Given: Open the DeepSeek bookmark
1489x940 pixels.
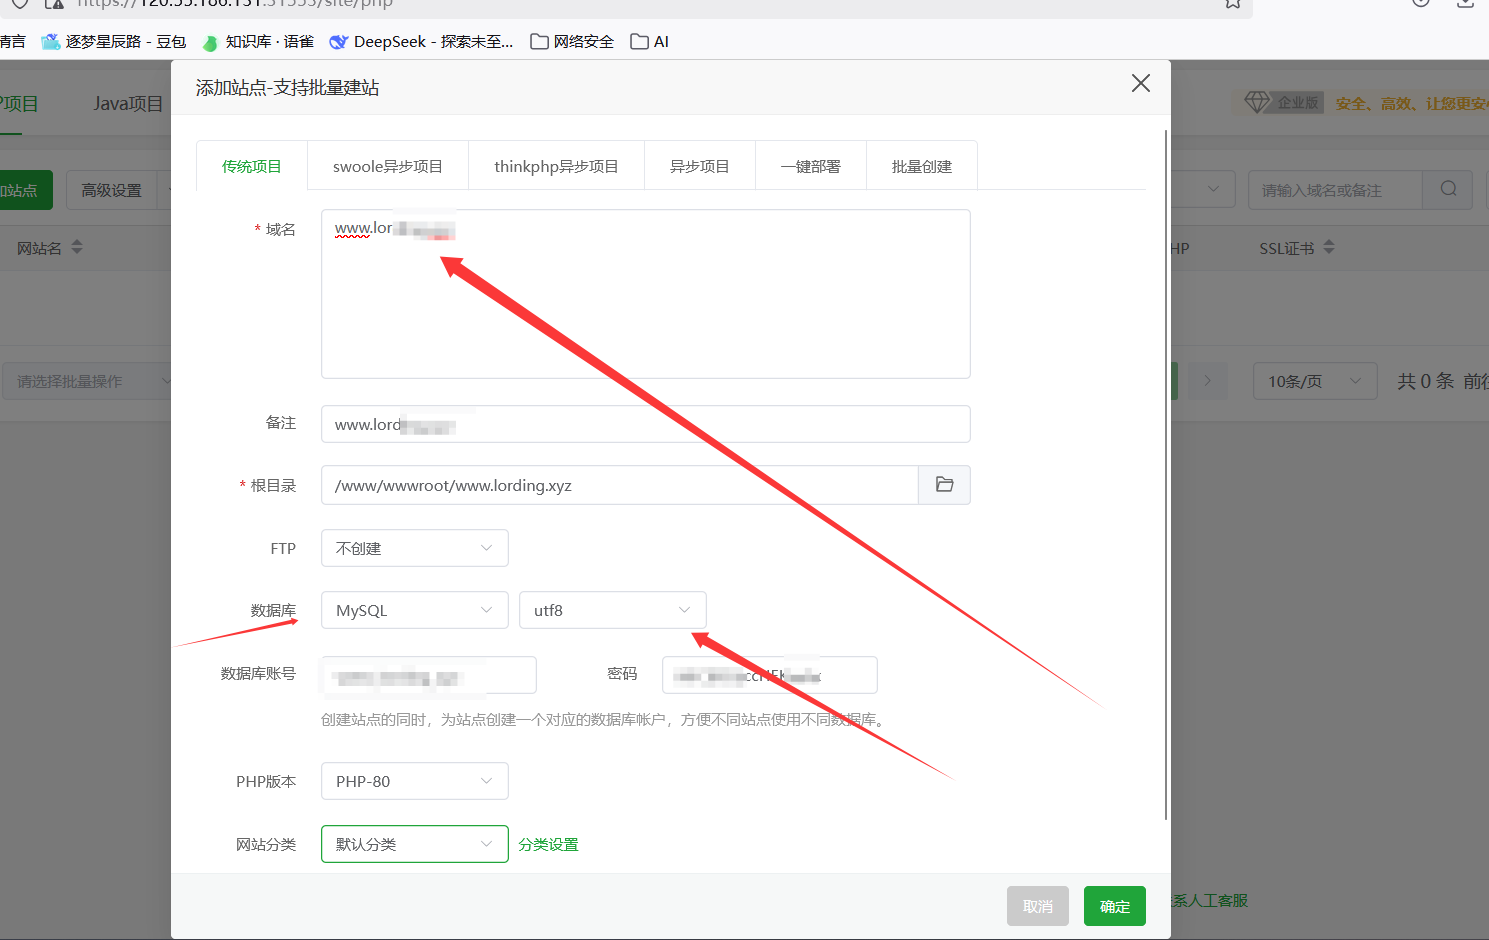Looking at the screenshot, I should pos(421,41).
